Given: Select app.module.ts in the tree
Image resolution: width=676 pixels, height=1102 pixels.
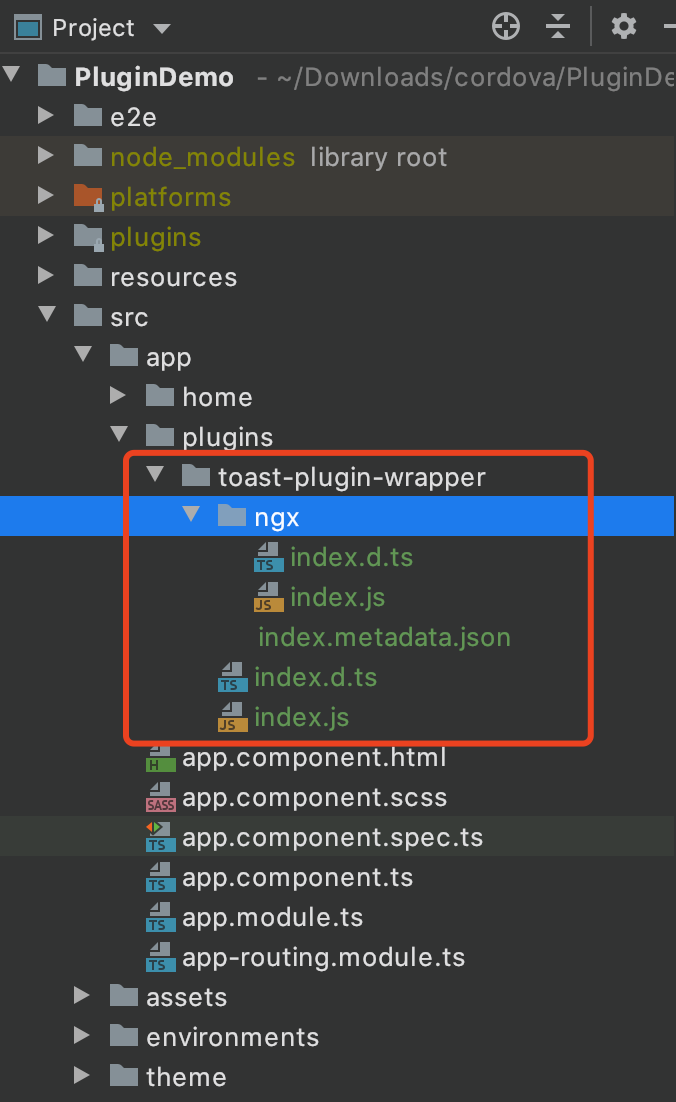Looking at the screenshot, I should point(272,917).
